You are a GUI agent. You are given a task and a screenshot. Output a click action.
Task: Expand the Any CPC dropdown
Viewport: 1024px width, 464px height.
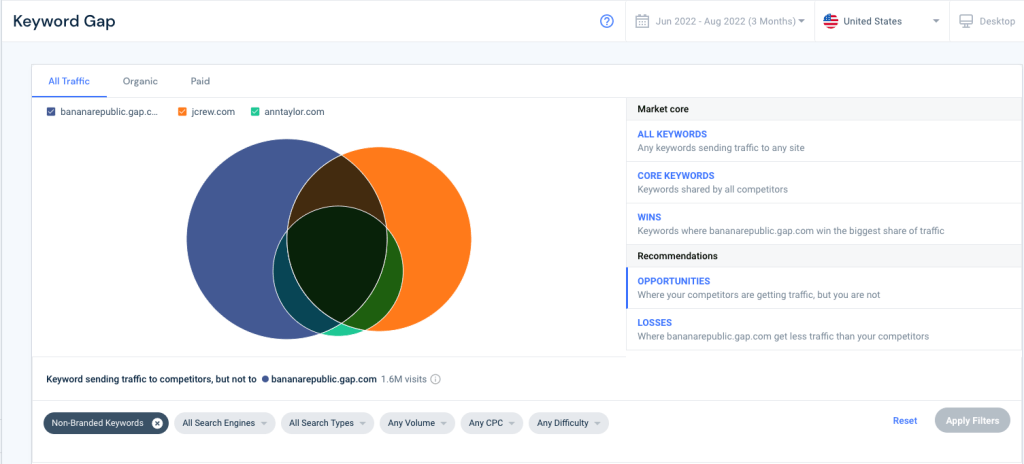tap(492, 423)
